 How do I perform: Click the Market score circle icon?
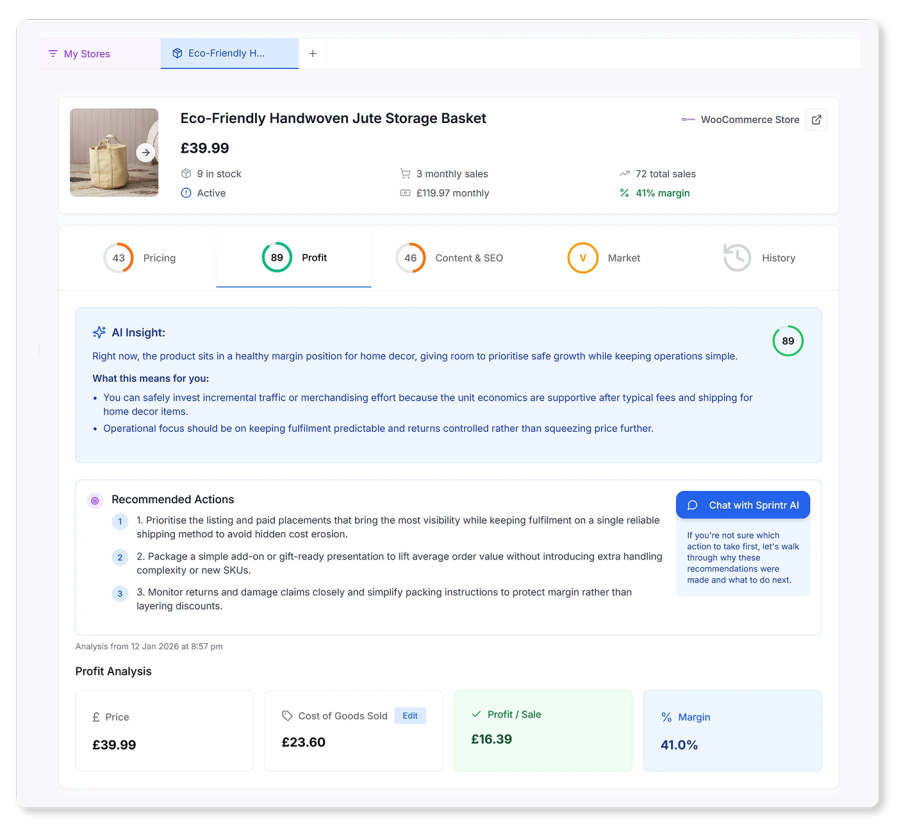(x=583, y=258)
